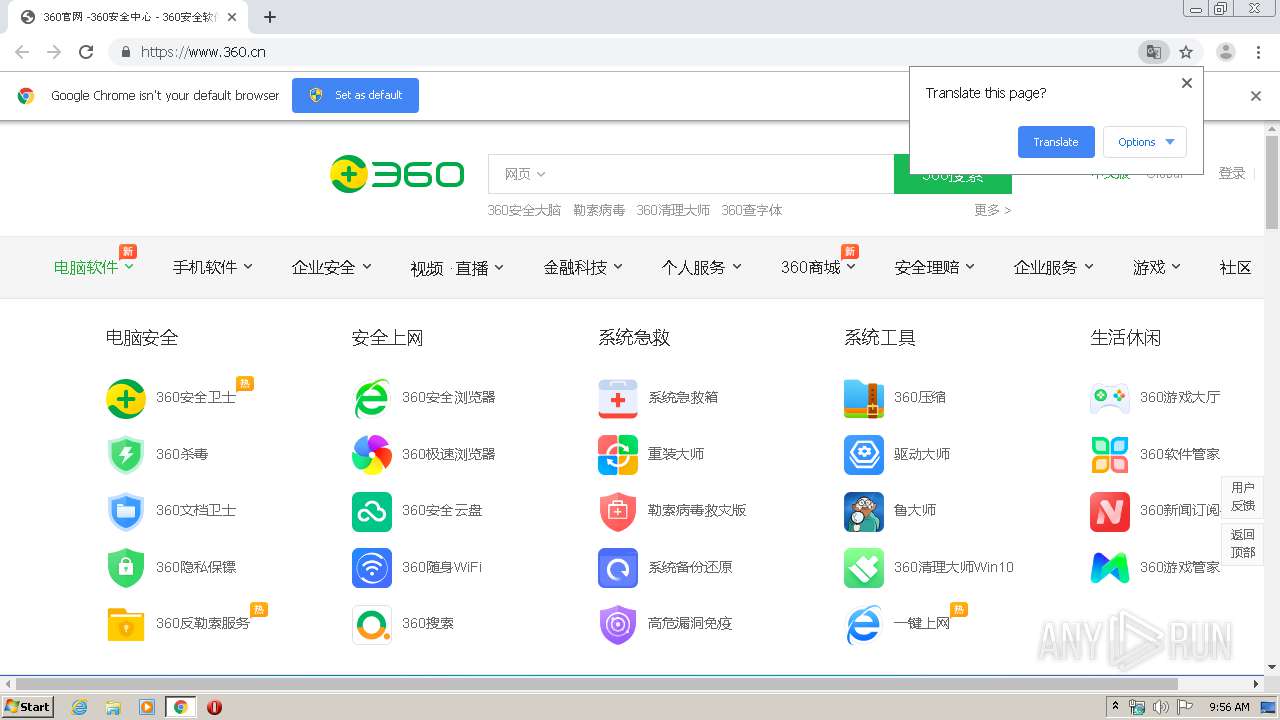Expand the 个人服务 menu
The height and width of the screenshot is (720, 1280).
(x=701, y=267)
